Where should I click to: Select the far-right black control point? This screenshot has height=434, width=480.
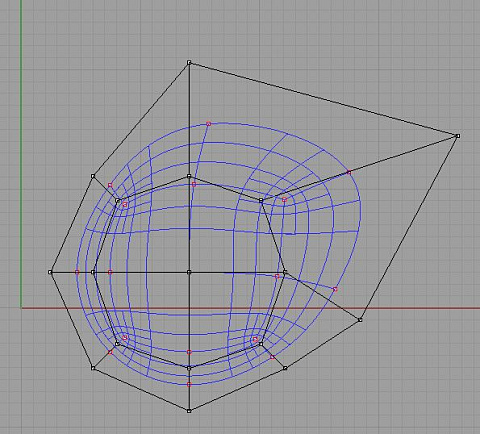[458, 136]
